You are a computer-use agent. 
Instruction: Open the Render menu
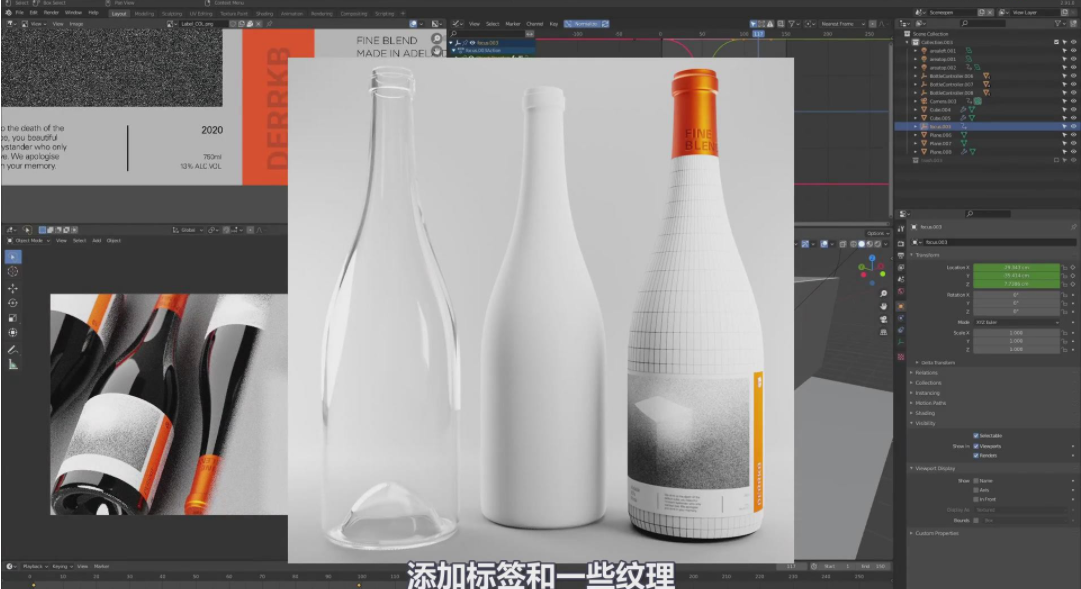coord(51,12)
